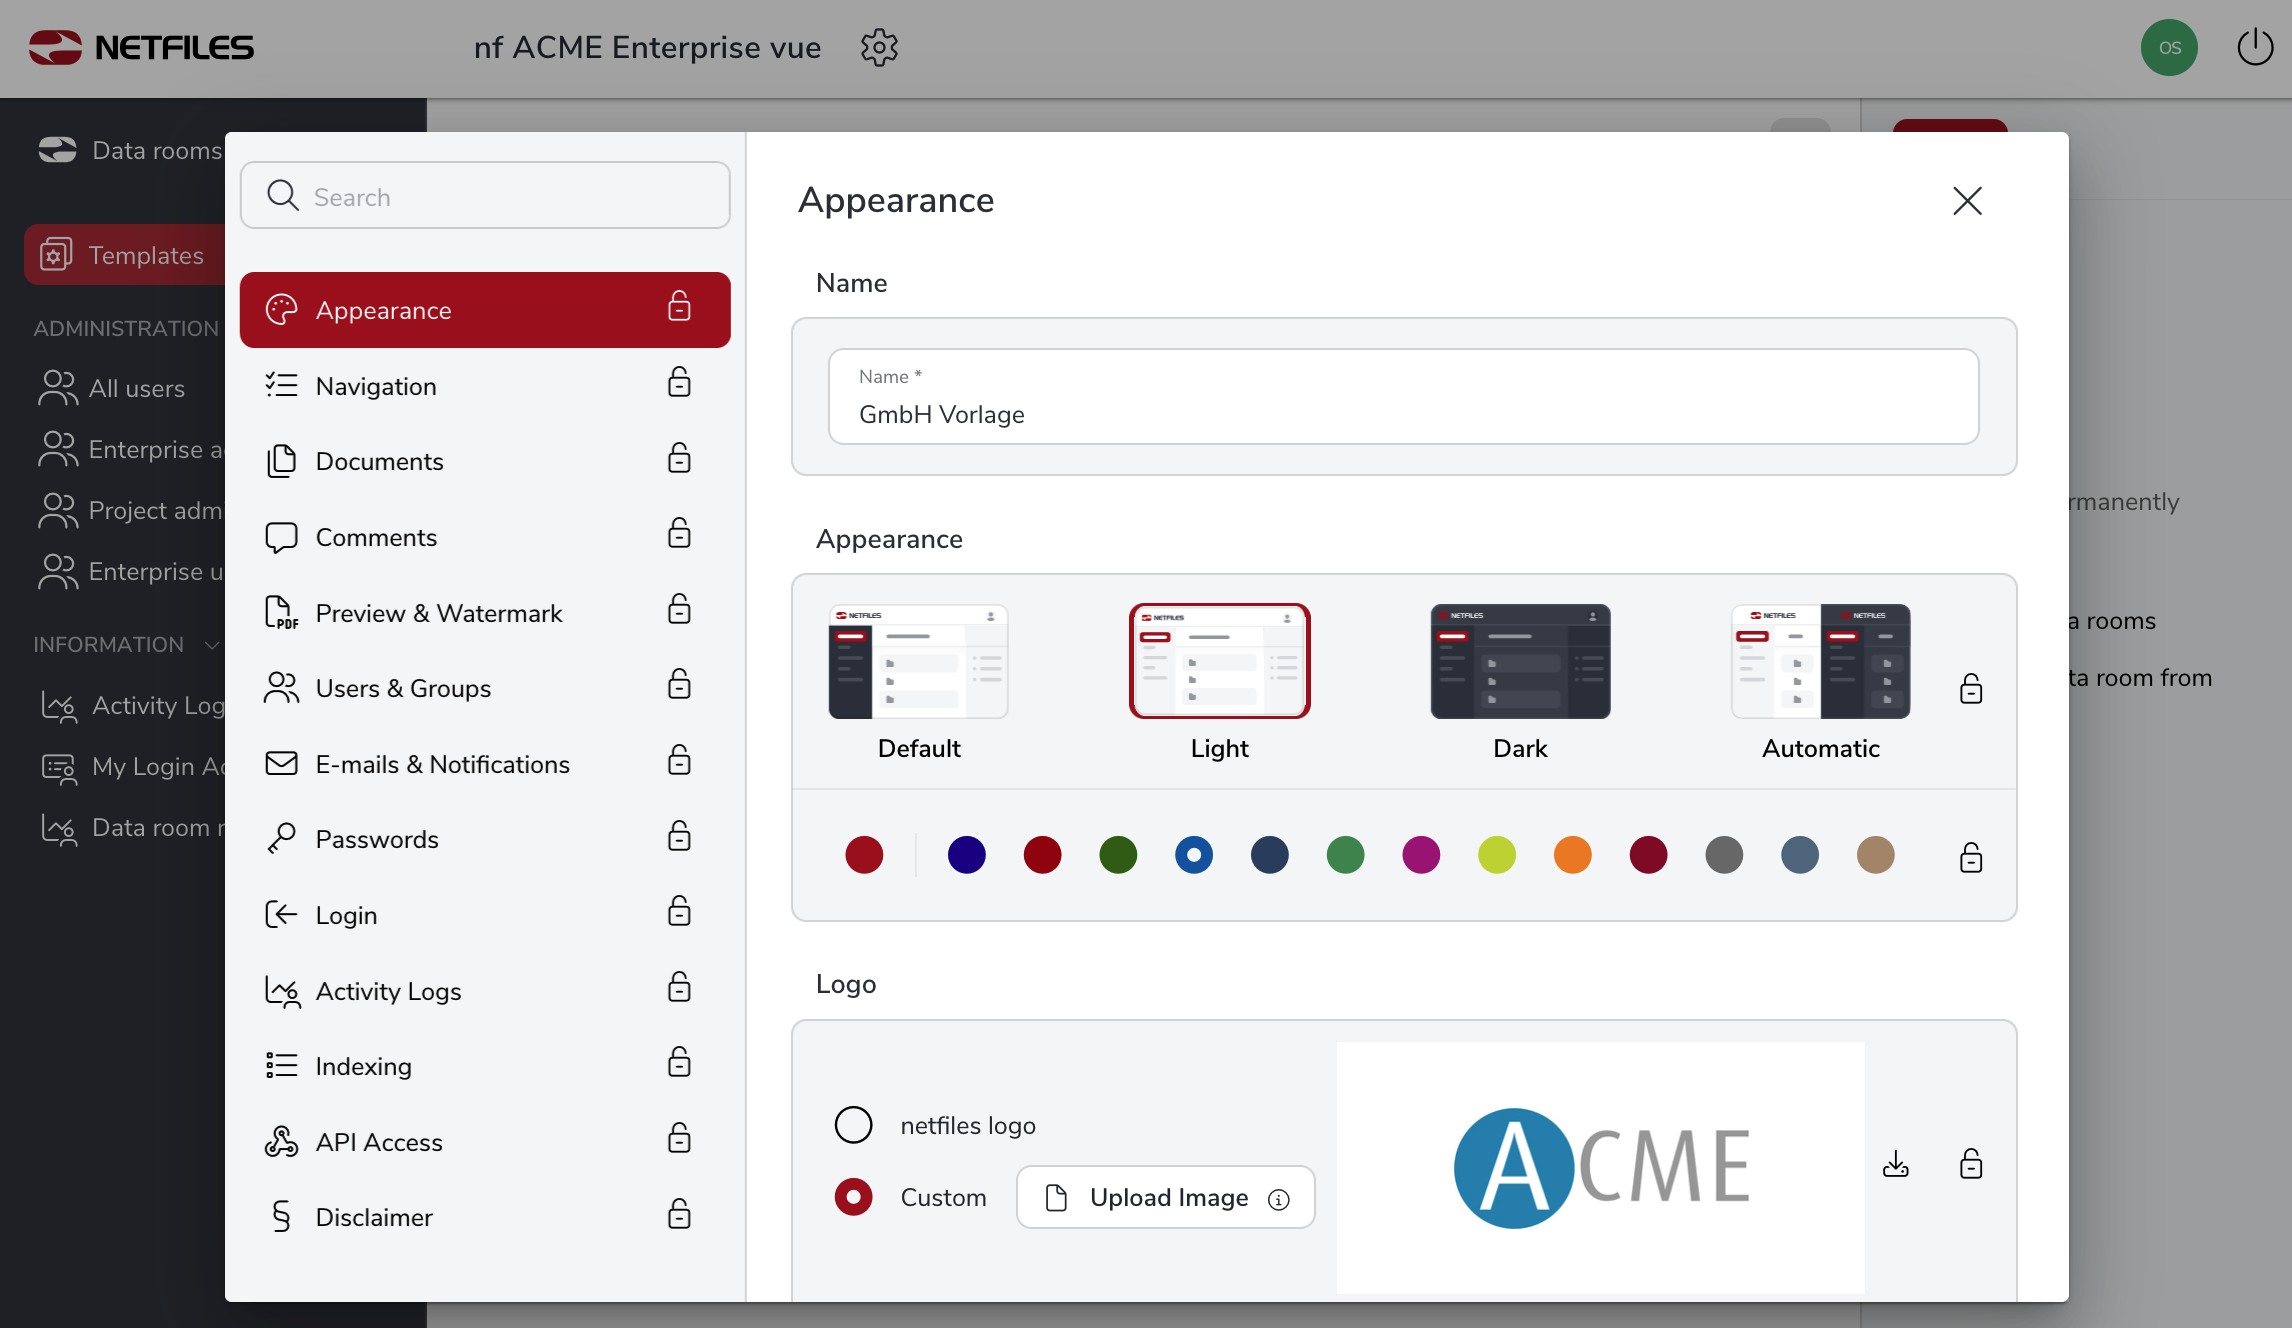Toggle the lock next to Passwords
2292x1328 pixels.
(x=679, y=836)
